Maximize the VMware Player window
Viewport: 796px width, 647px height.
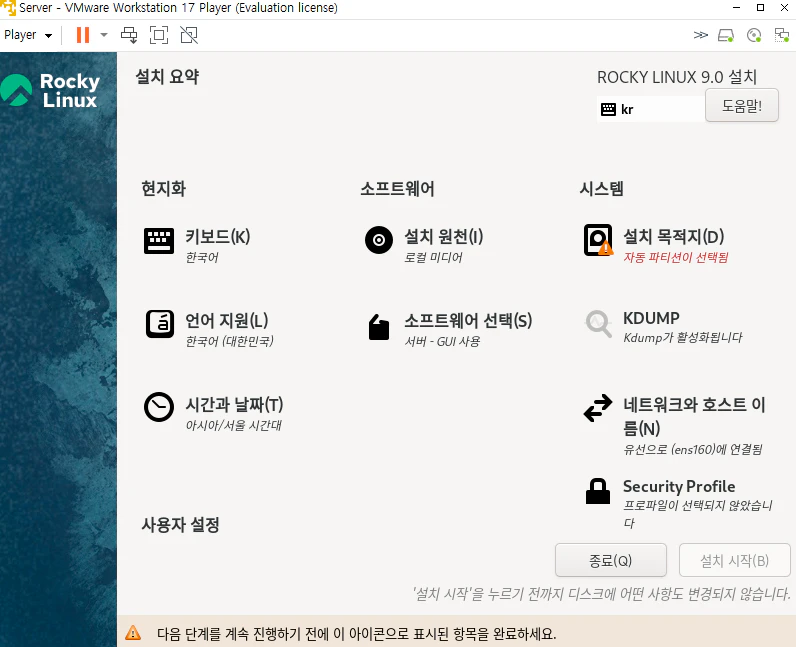pyautogui.click(x=760, y=8)
